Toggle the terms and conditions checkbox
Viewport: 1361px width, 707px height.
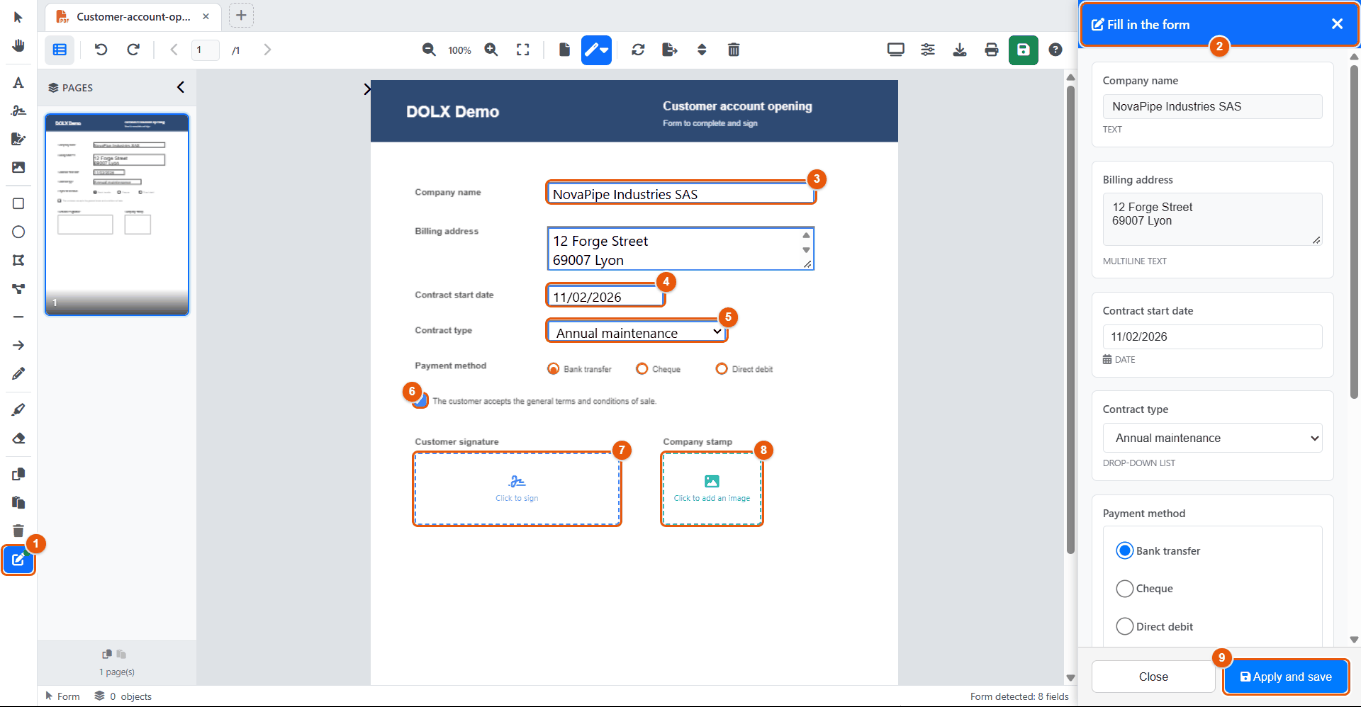(x=421, y=401)
